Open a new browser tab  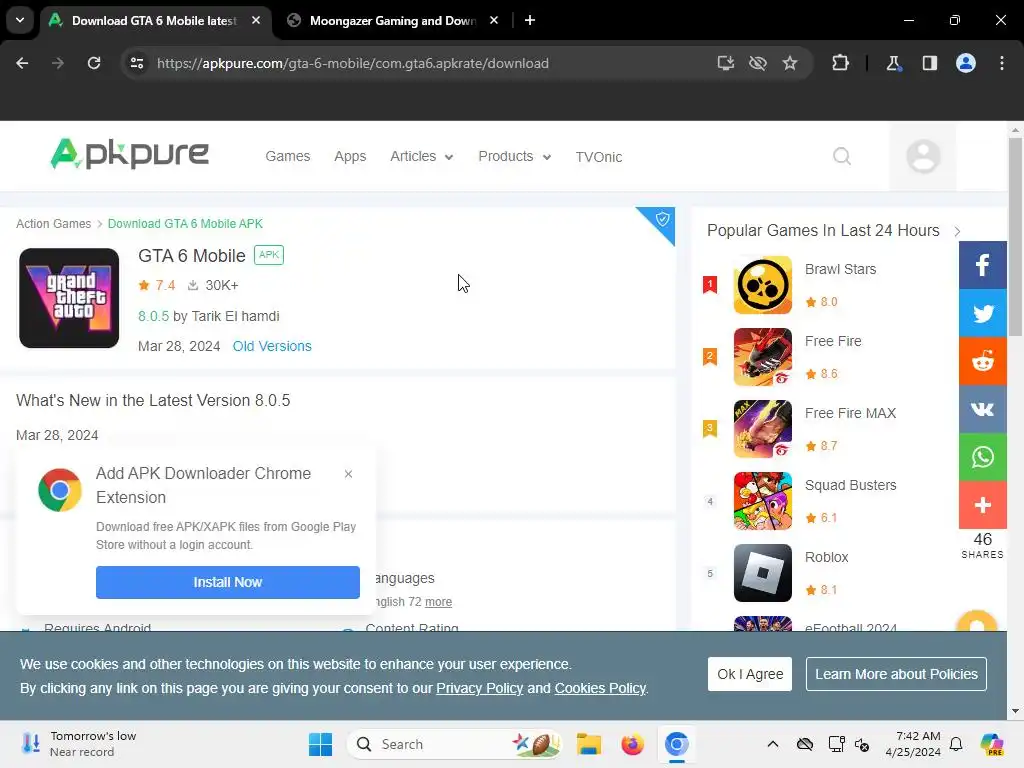tap(530, 20)
